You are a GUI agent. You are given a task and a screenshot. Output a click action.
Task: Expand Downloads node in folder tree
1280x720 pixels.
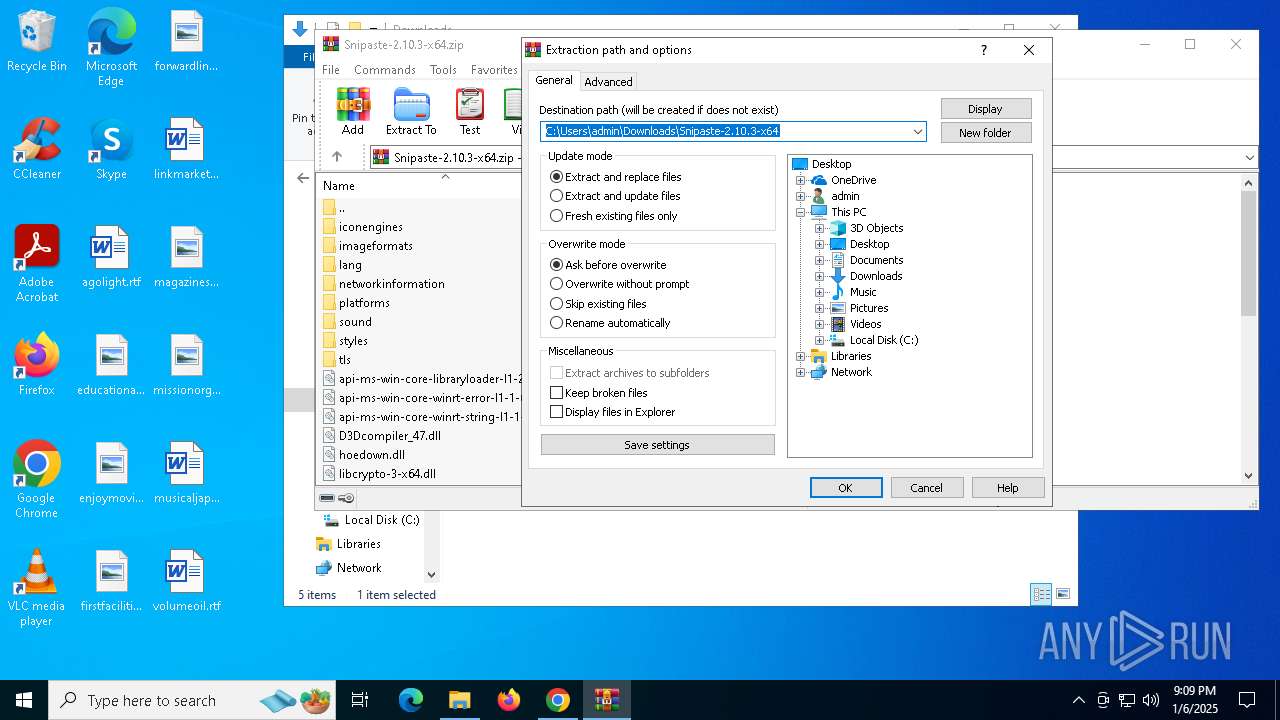click(819, 276)
